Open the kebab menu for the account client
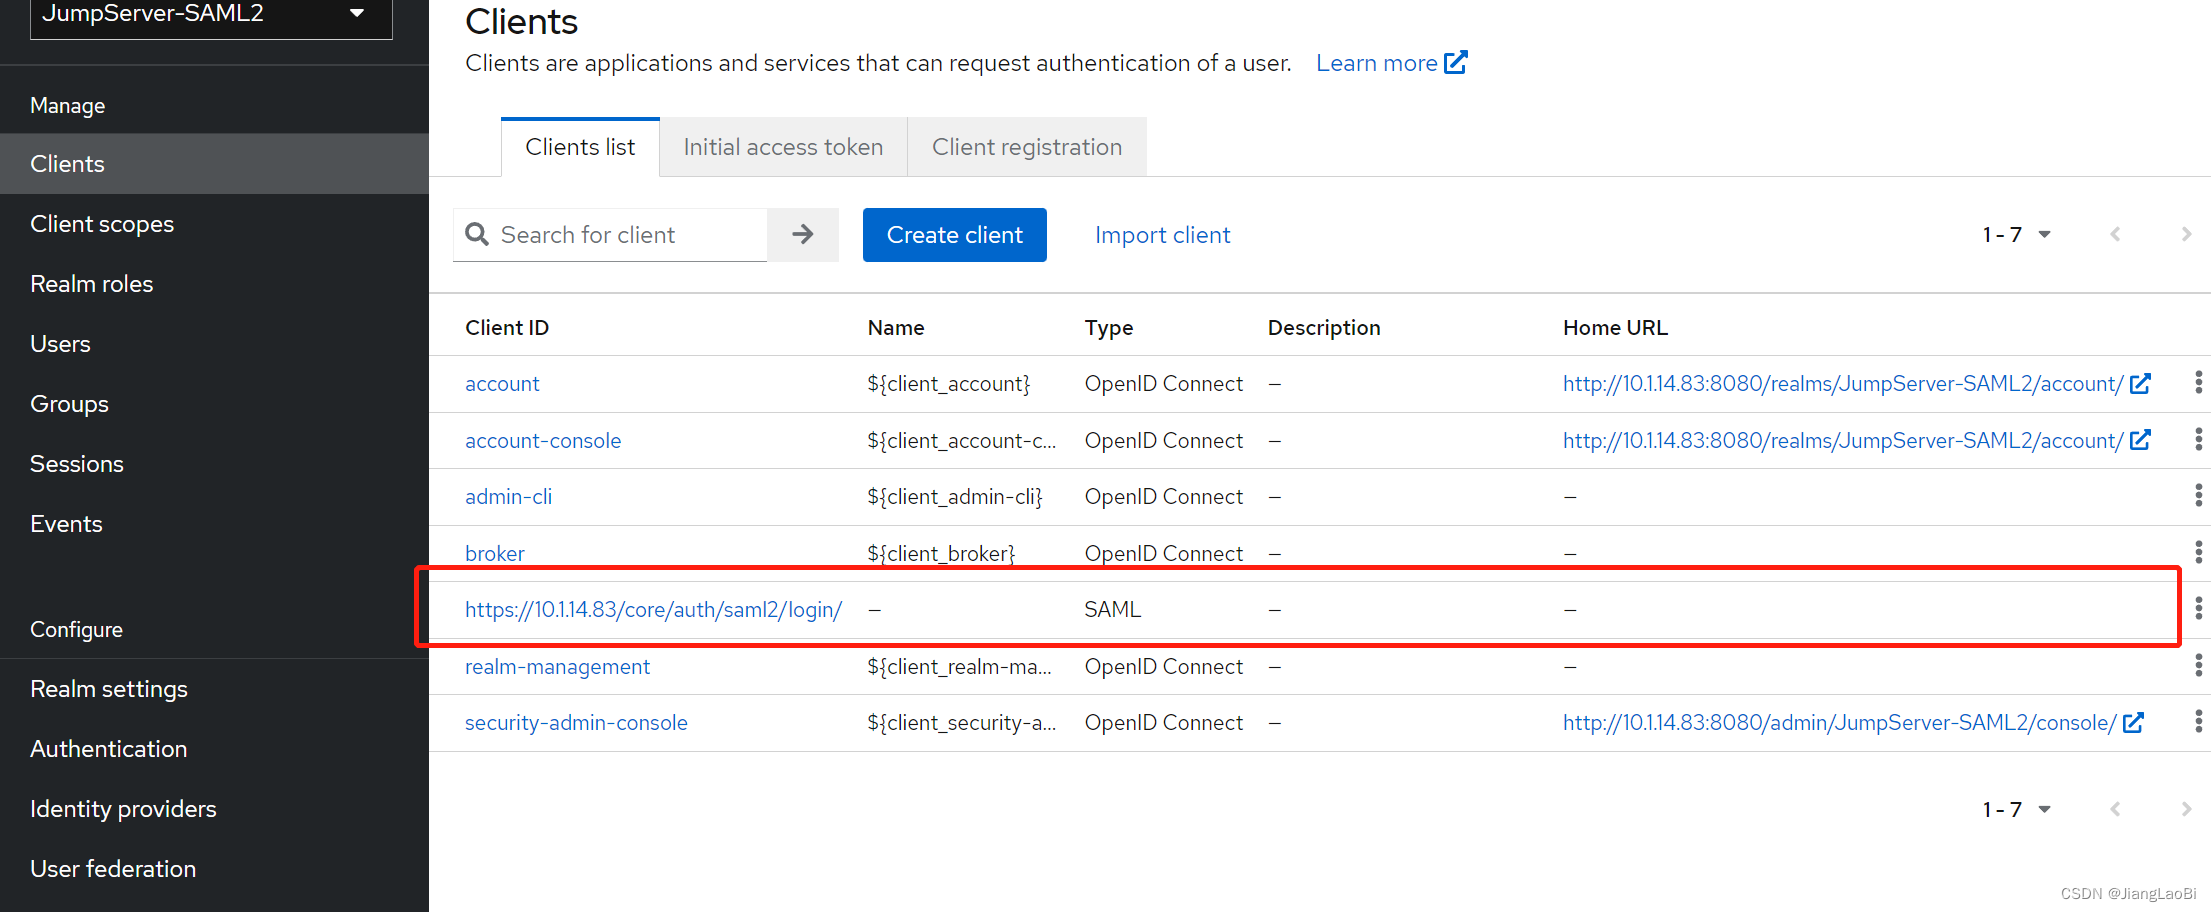Screen dimensions: 2211x912 2198,383
